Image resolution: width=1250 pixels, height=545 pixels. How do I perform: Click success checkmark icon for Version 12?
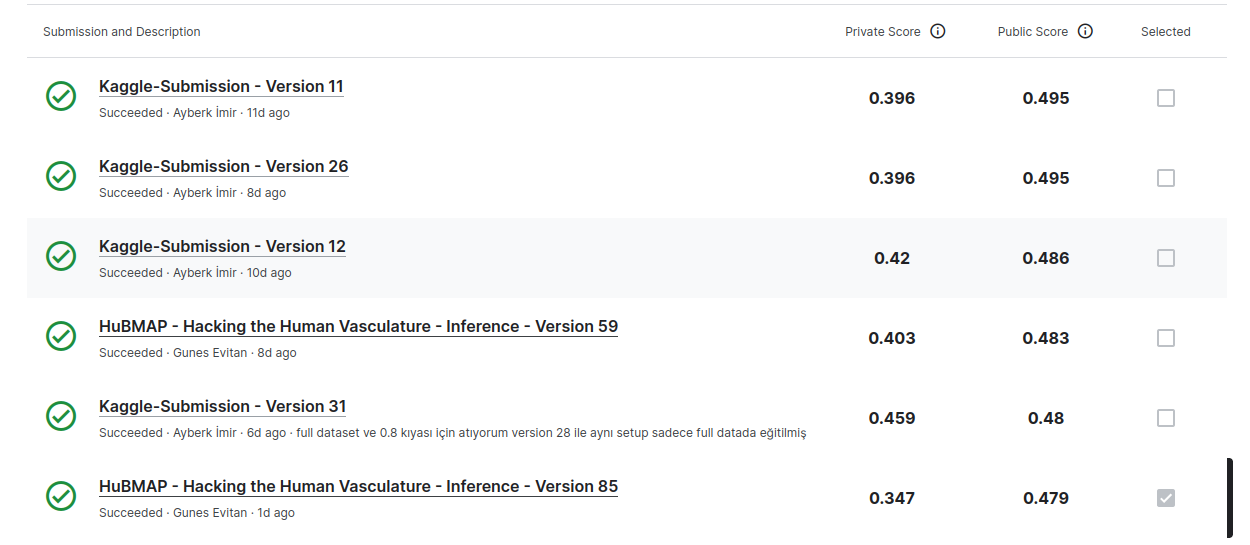pos(61,256)
